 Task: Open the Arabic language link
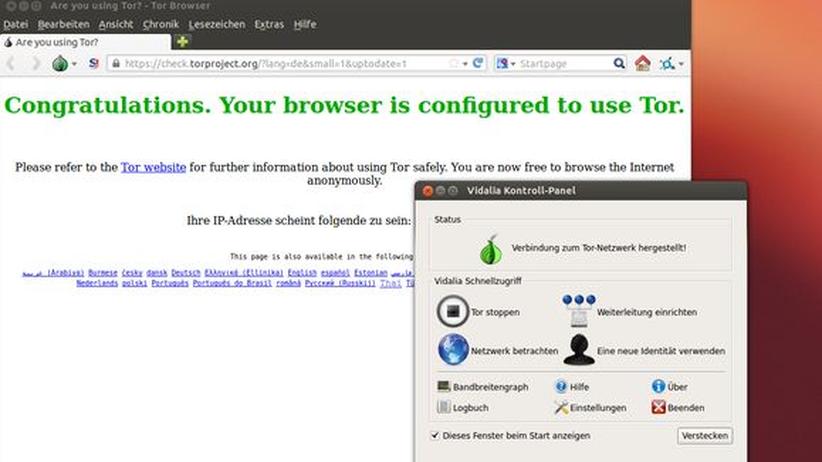coord(53,273)
